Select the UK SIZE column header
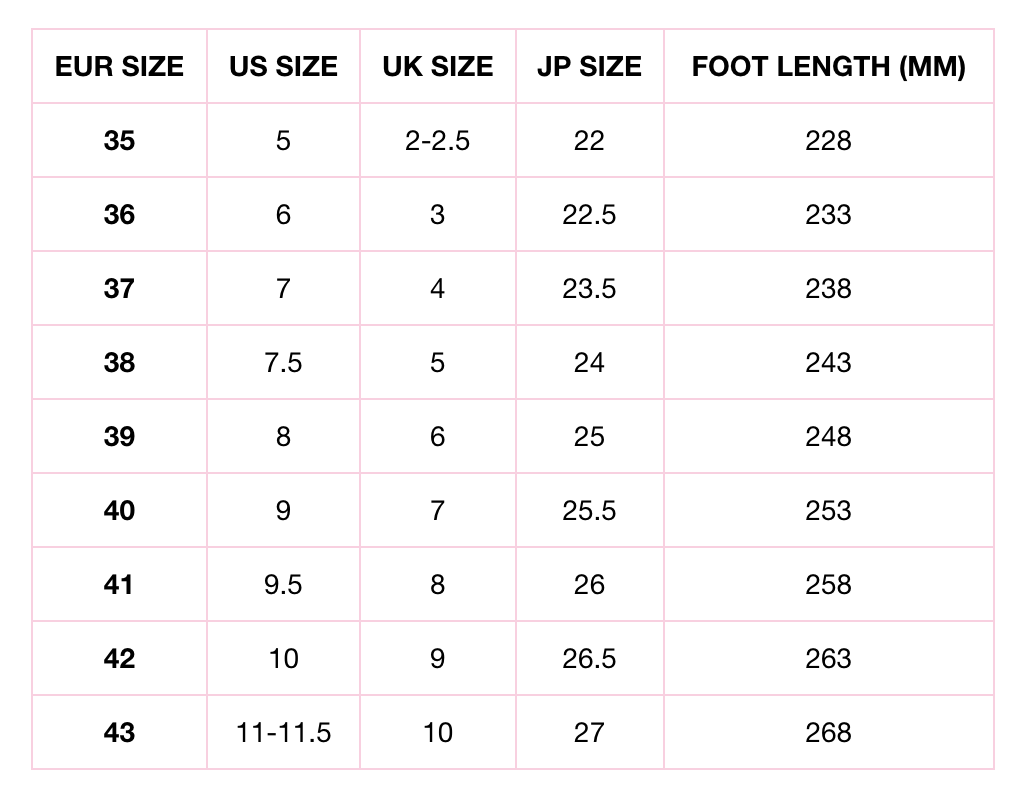Viewport: 1028px width, 792px height. (x=437, y=67)
